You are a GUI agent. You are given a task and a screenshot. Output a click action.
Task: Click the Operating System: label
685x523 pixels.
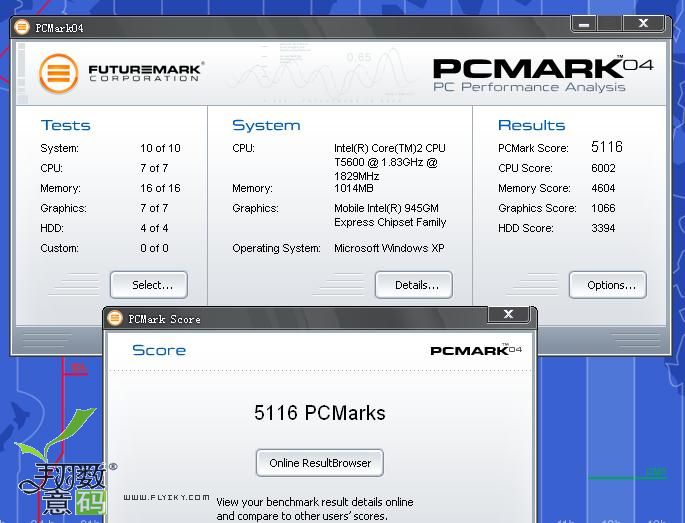point(277,248)
